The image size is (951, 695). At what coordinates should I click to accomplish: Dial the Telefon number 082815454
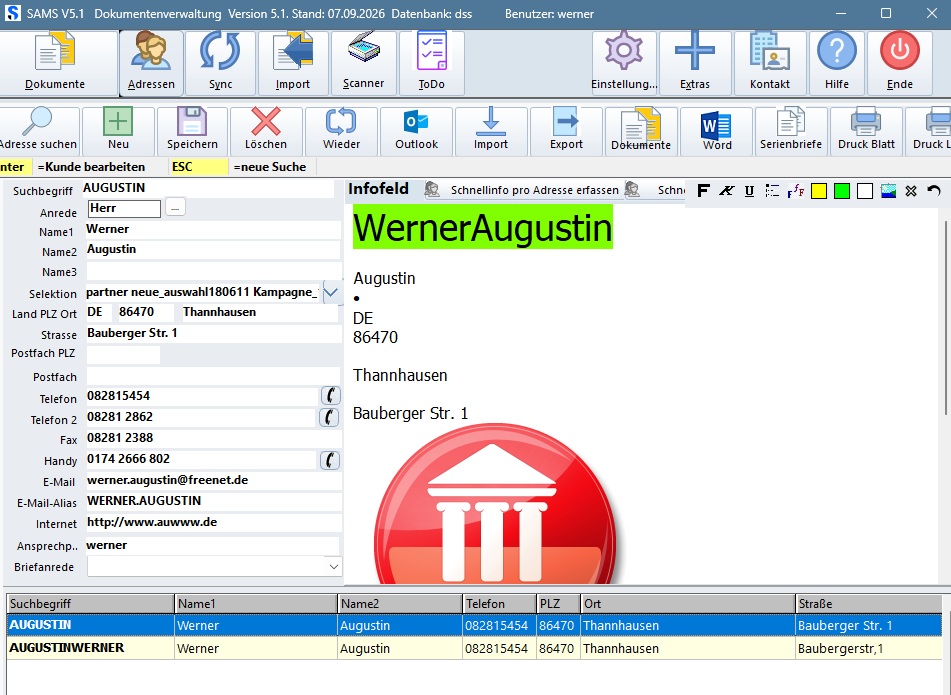(x=329, y=395)
